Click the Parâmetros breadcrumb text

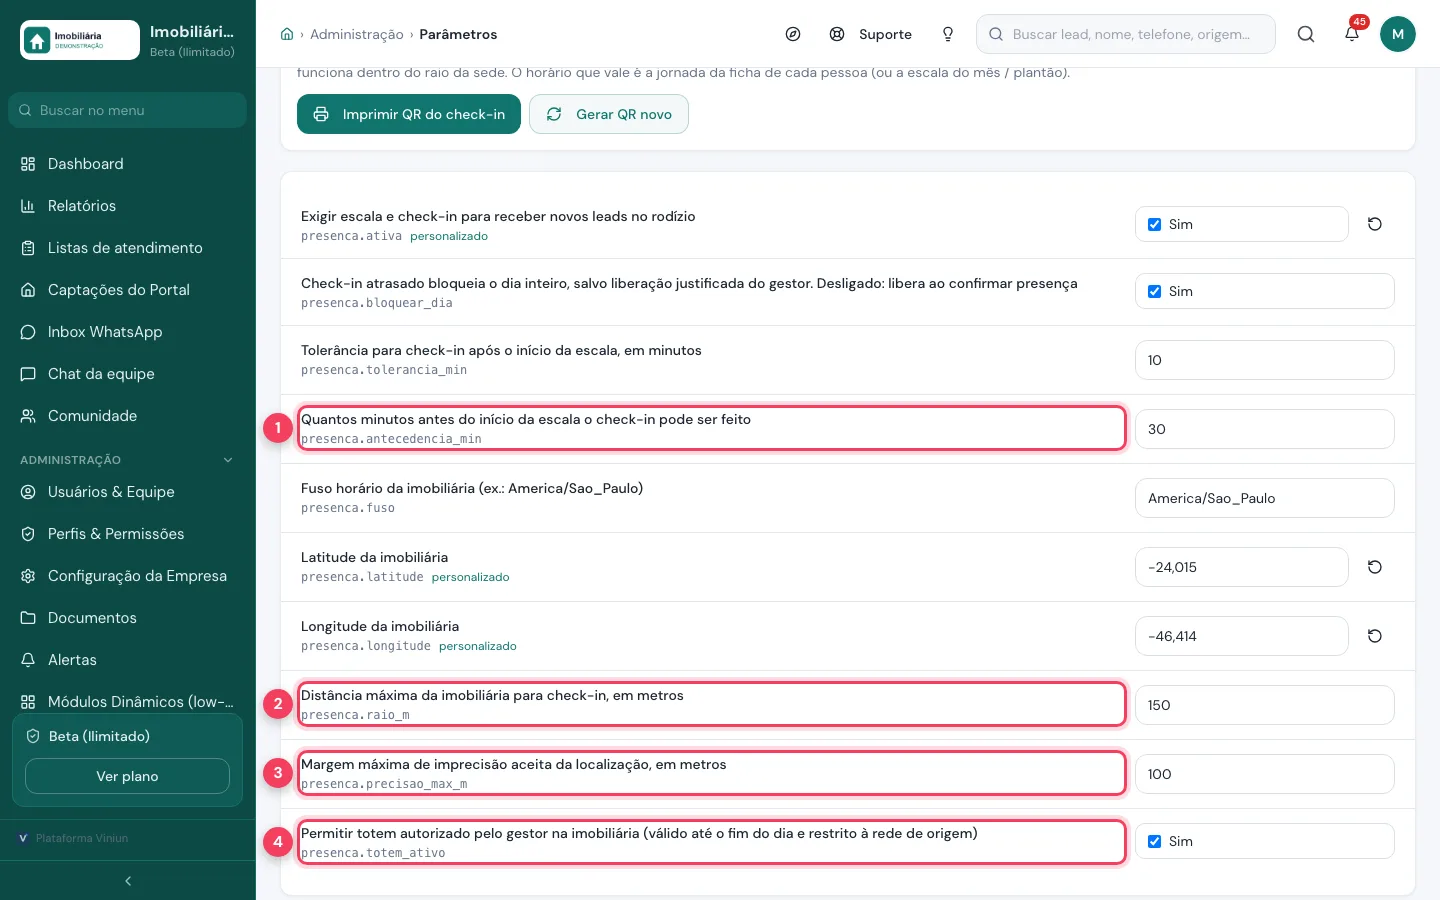[x=458, y=34]
